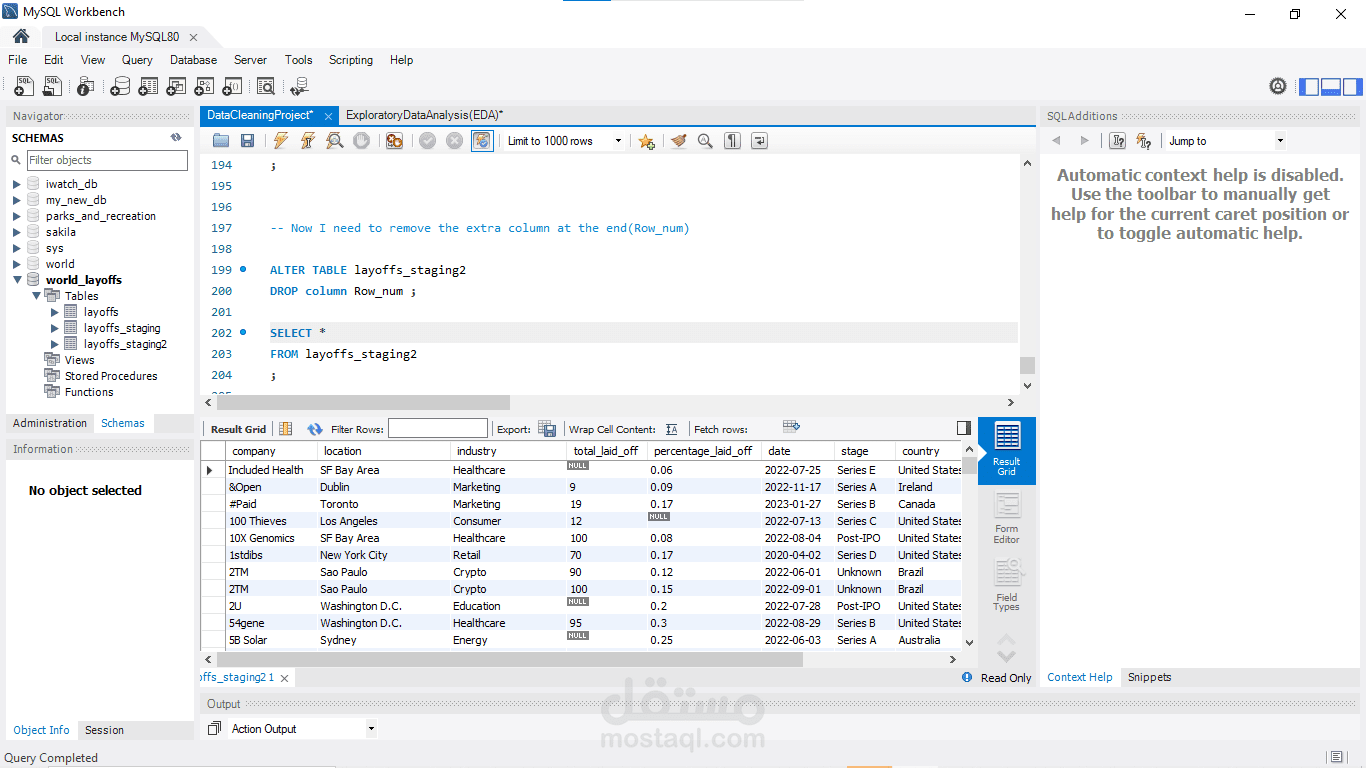Open the Export recordset icon
This screenshot has width=1366, height=768.
click(547, 428)
